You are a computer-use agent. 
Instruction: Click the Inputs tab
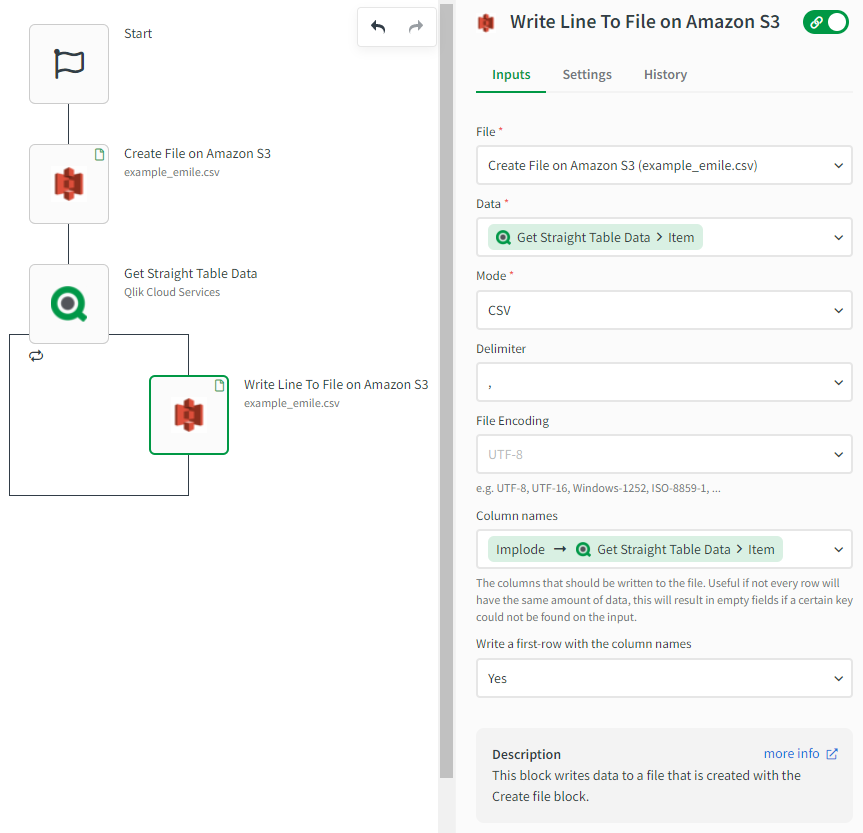point(511,75)
